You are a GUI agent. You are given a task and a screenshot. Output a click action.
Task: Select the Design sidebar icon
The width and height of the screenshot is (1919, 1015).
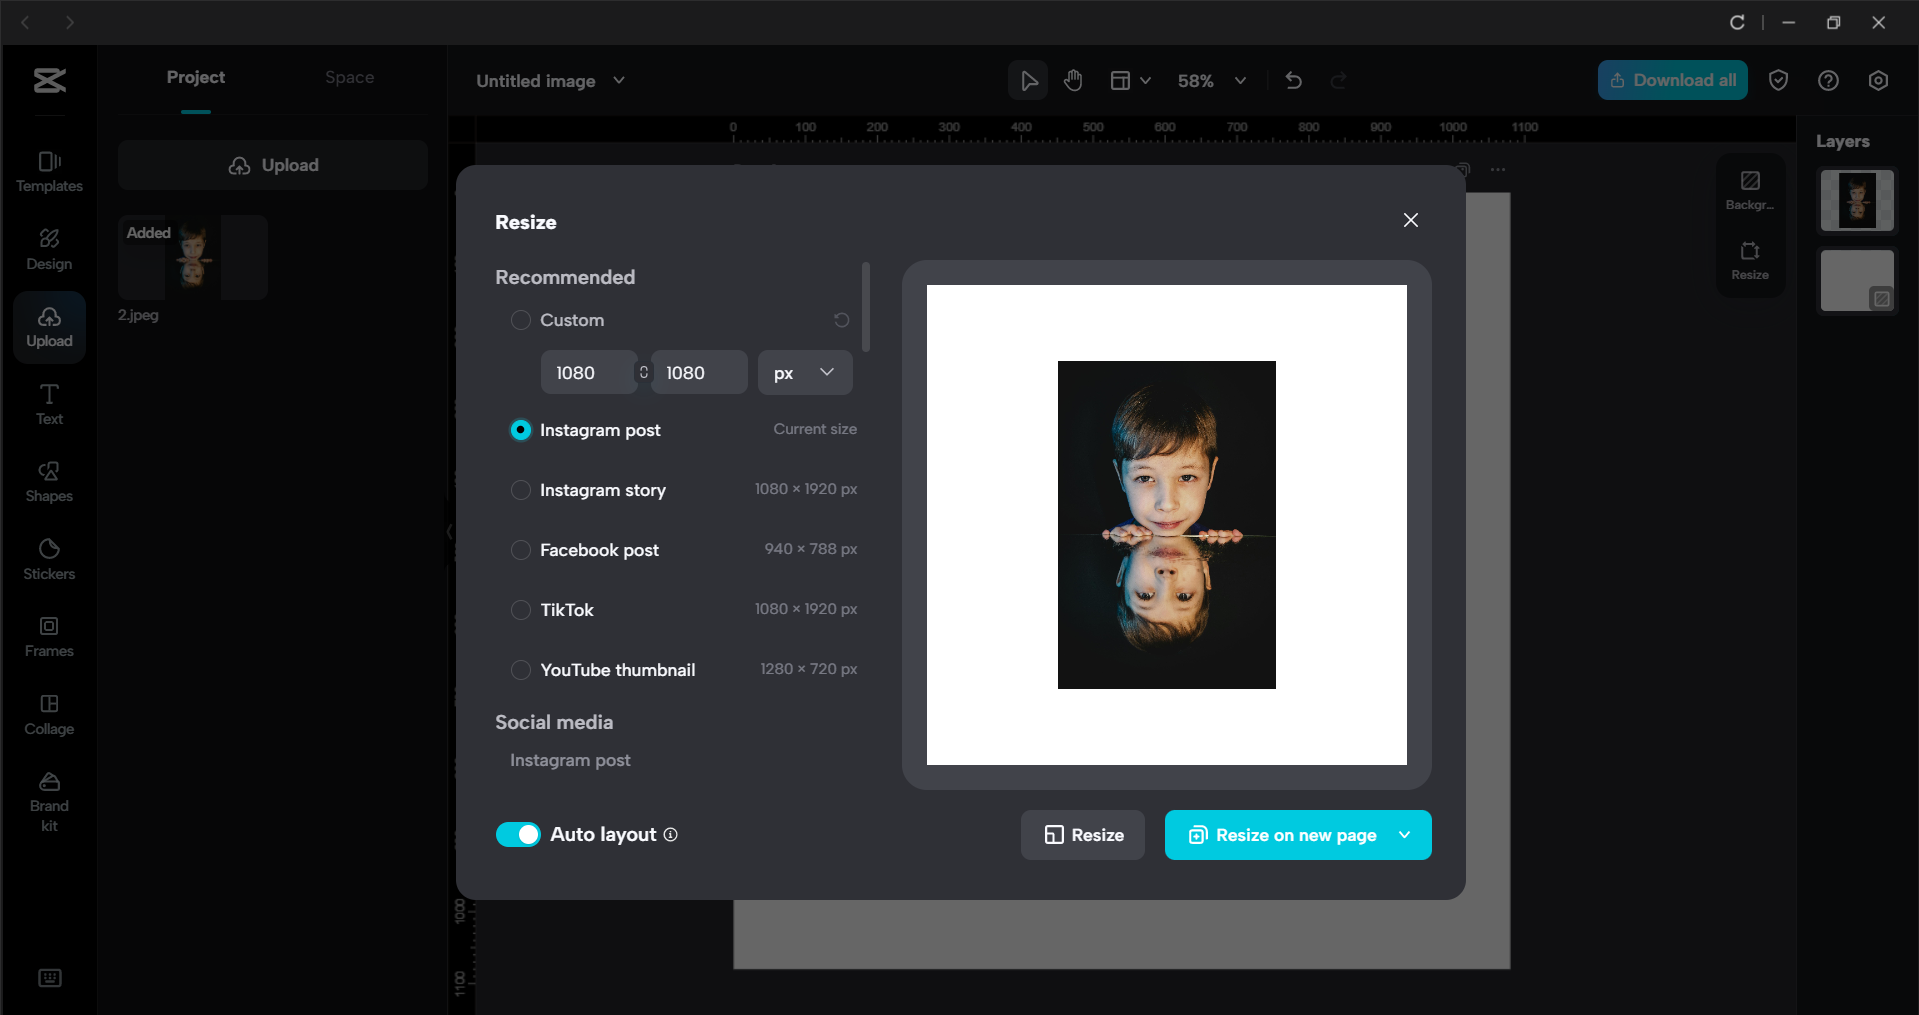[48, 248]
